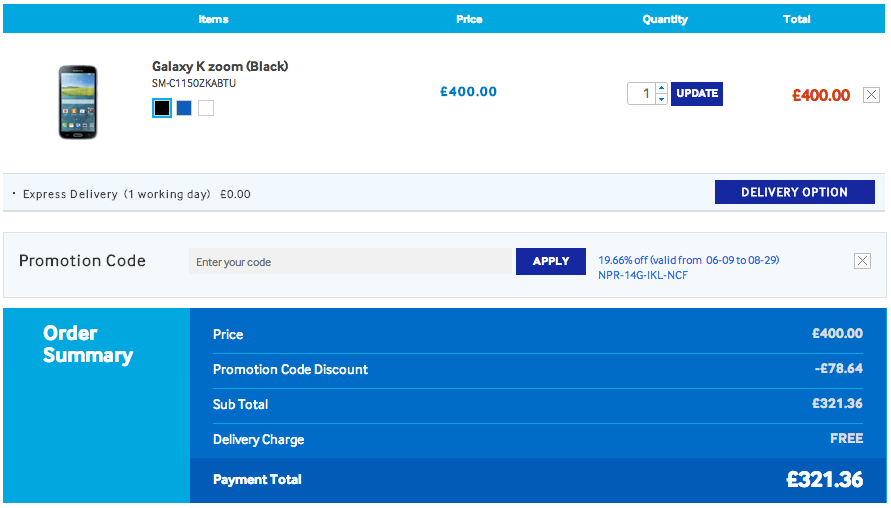Decrease quantity with the down arrow

(x=661, y=99)
